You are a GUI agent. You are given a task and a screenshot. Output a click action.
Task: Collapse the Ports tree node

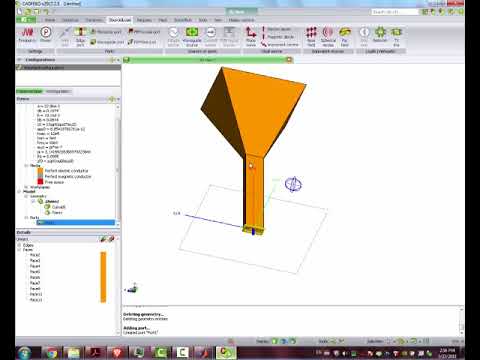[x=26, y=217]
